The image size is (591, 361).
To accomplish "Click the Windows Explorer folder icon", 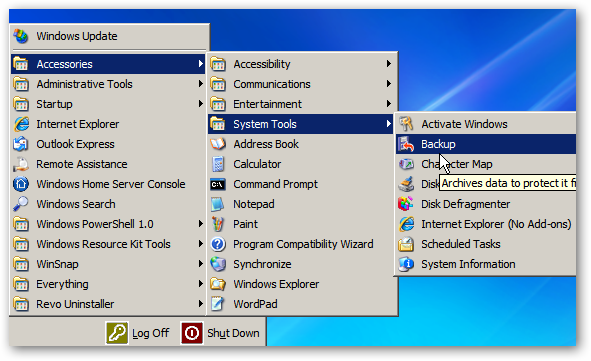I will pos(218,284).
